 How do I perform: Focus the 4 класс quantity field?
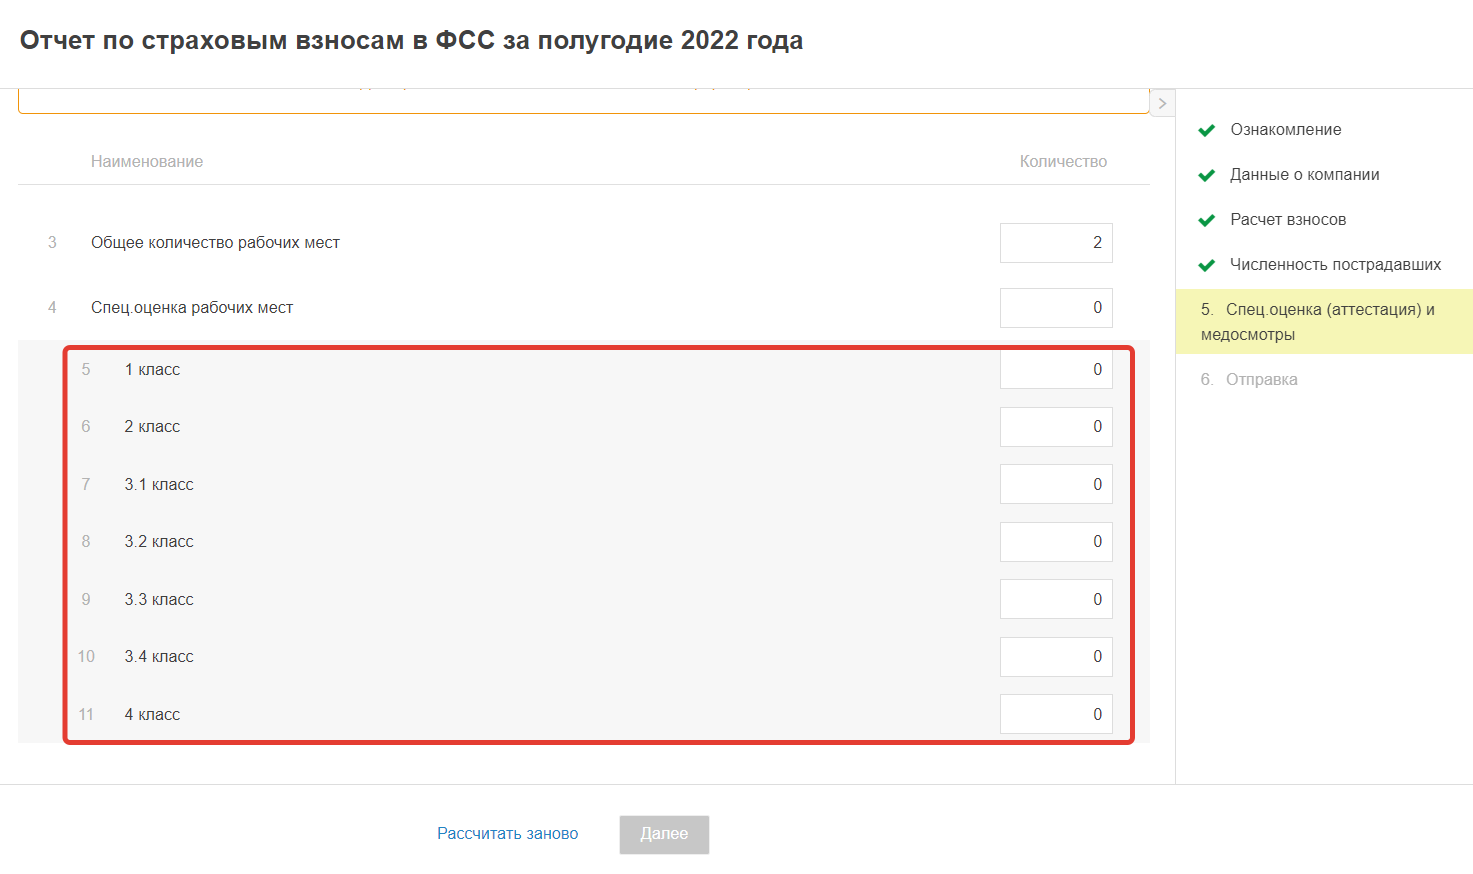[1056, 715]
